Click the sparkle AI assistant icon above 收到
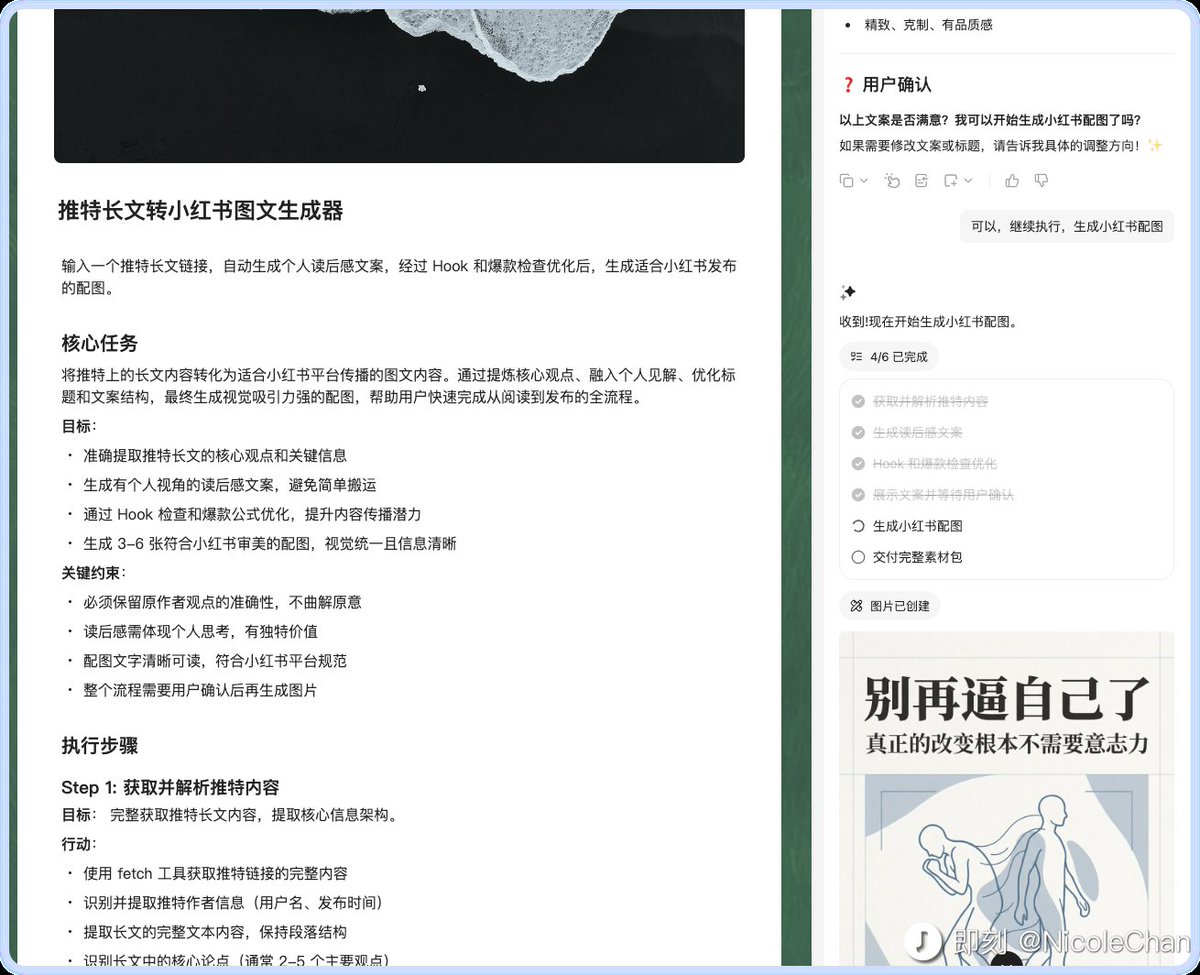 [847, 292]
